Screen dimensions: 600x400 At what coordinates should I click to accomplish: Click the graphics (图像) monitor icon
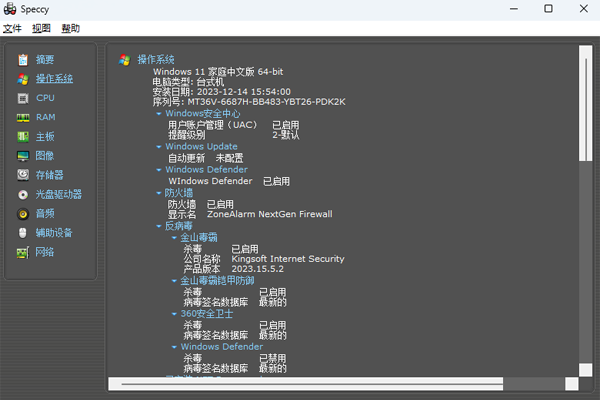point(23,156)
